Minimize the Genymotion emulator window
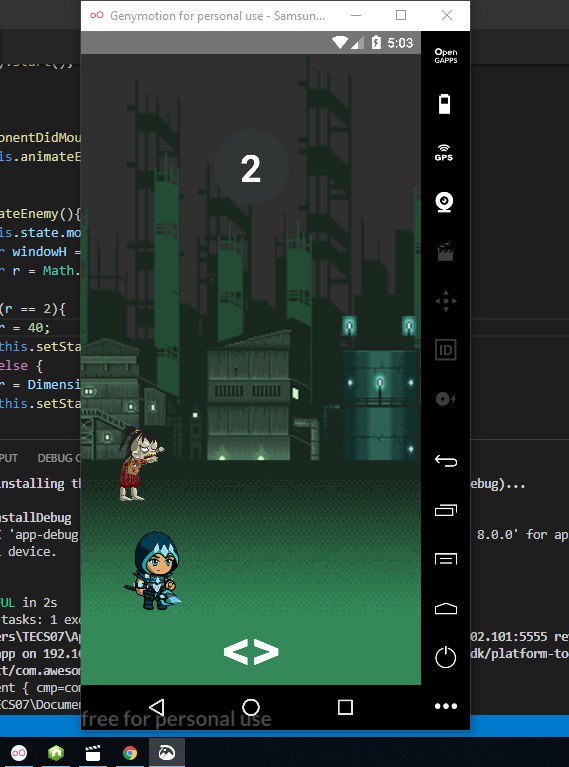The height and width of the screenshot is (767, 569). point(356,15)
